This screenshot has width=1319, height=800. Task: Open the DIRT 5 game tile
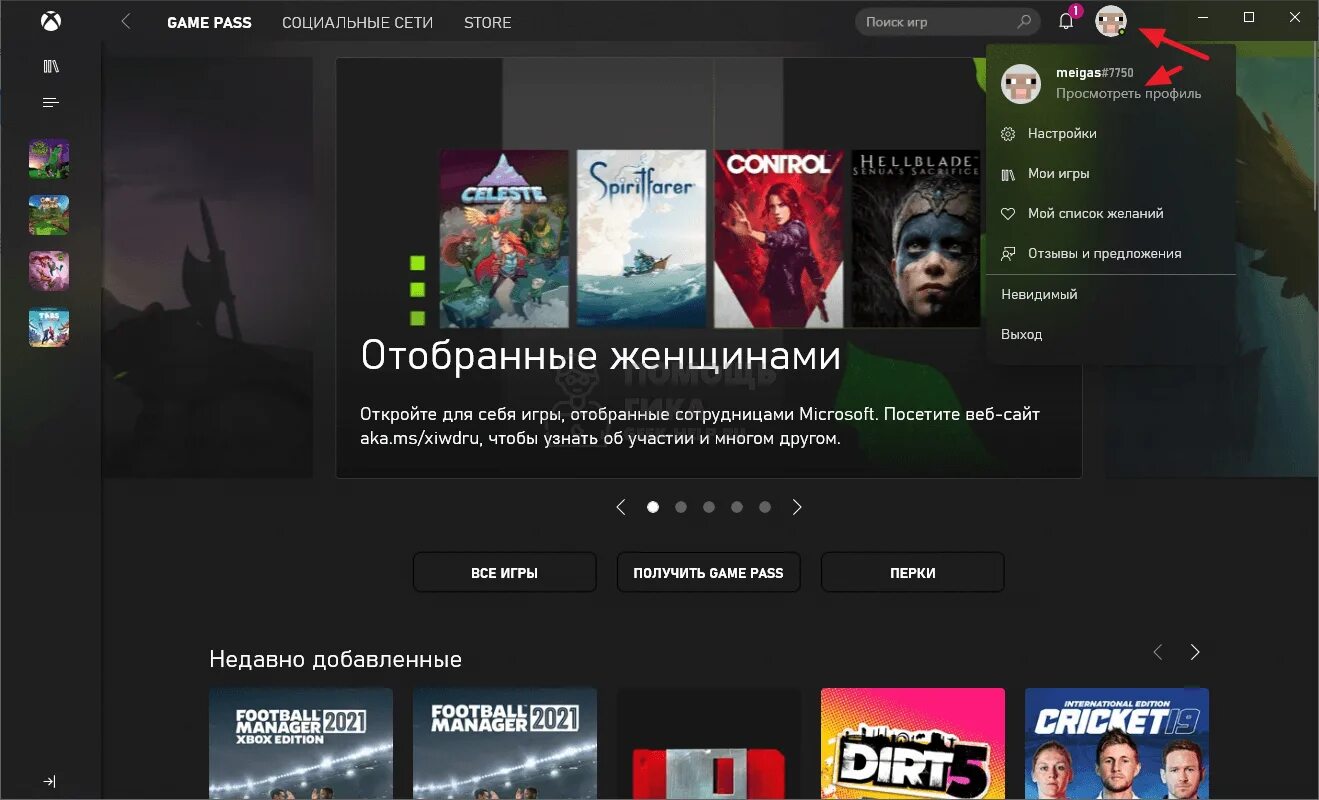[913, 743]
